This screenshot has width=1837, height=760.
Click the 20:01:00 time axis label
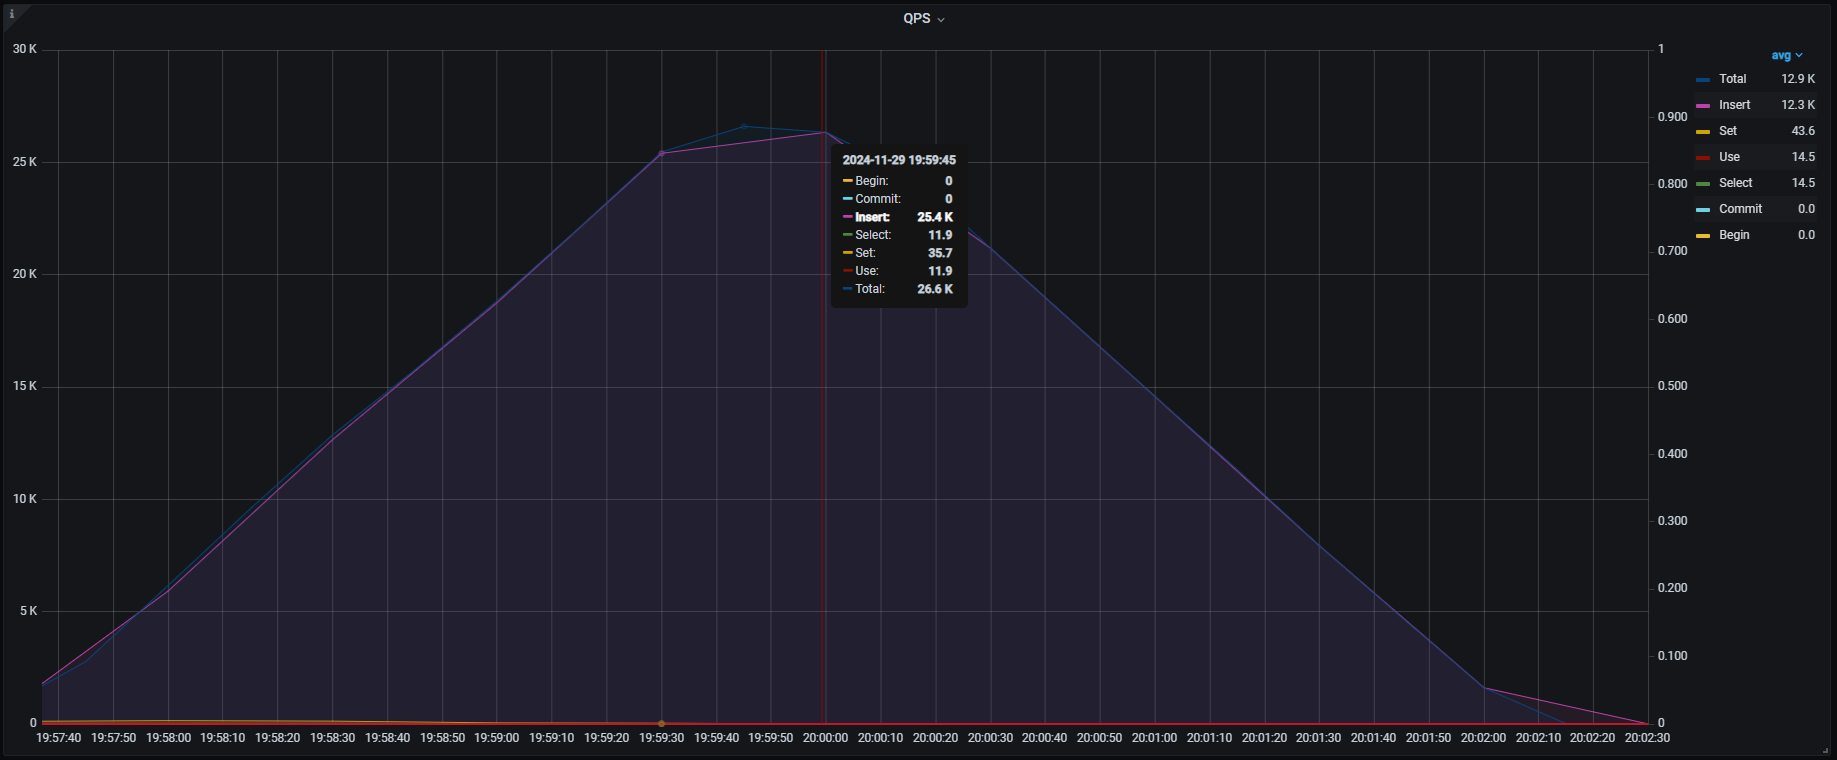[1154, 738]
